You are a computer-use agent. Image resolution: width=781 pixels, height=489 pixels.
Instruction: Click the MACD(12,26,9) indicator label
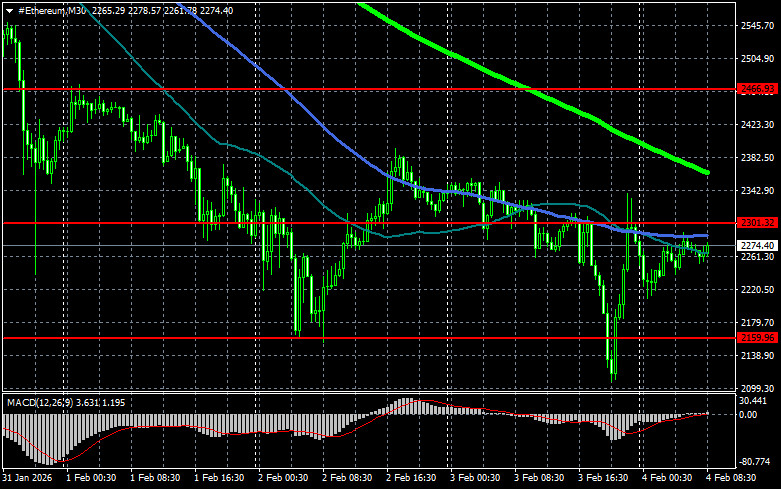coord(40,402)
